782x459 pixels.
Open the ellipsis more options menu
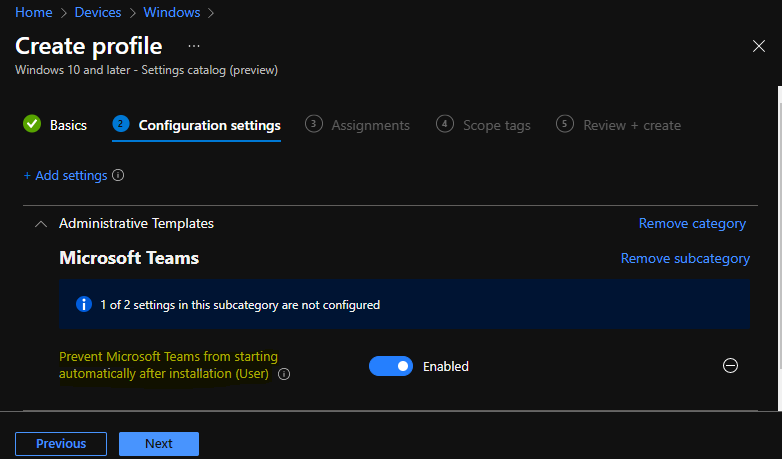pos(194,46)
